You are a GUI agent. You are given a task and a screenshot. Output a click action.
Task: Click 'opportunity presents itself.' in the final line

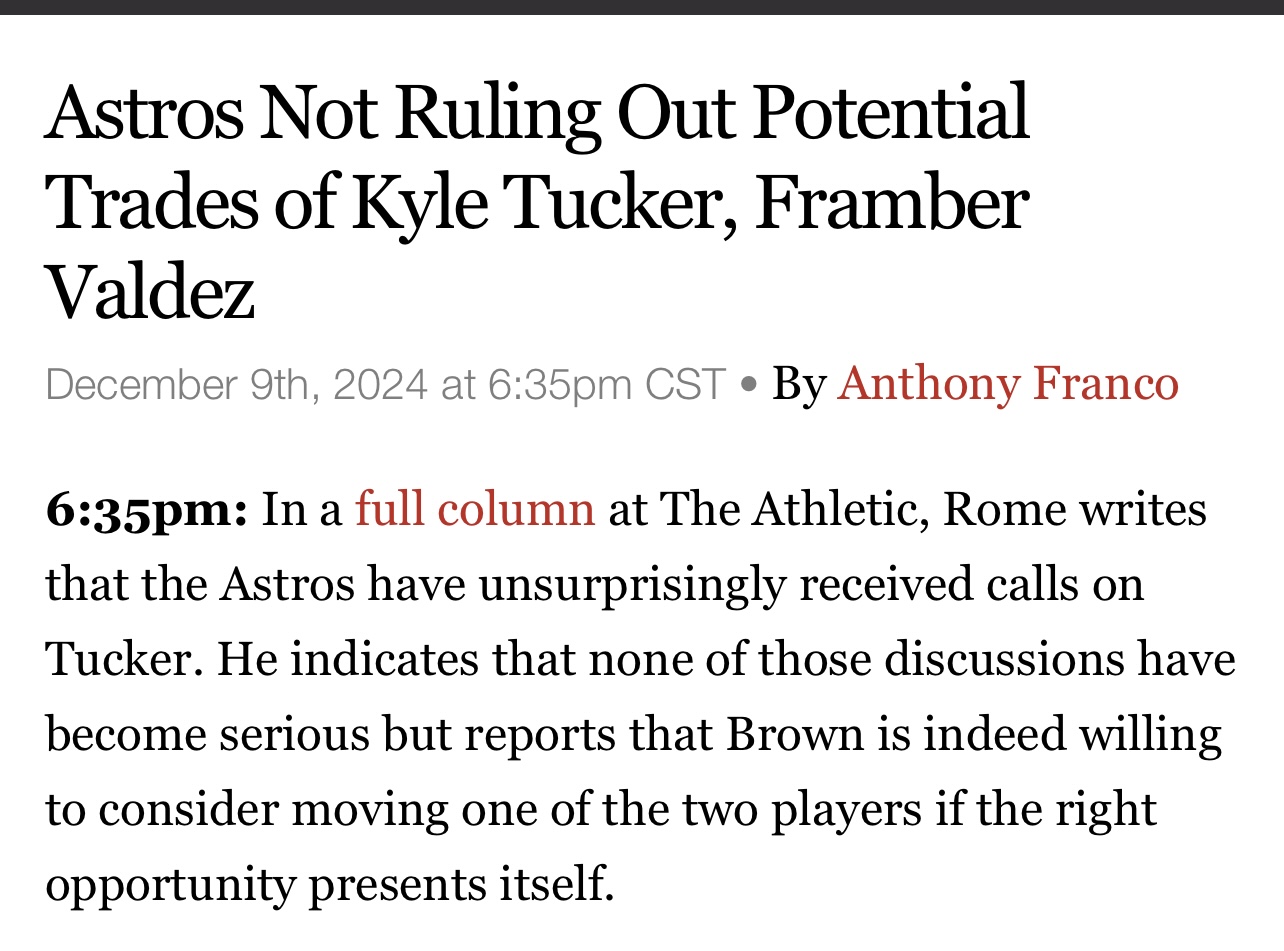(x=330, y=885)
